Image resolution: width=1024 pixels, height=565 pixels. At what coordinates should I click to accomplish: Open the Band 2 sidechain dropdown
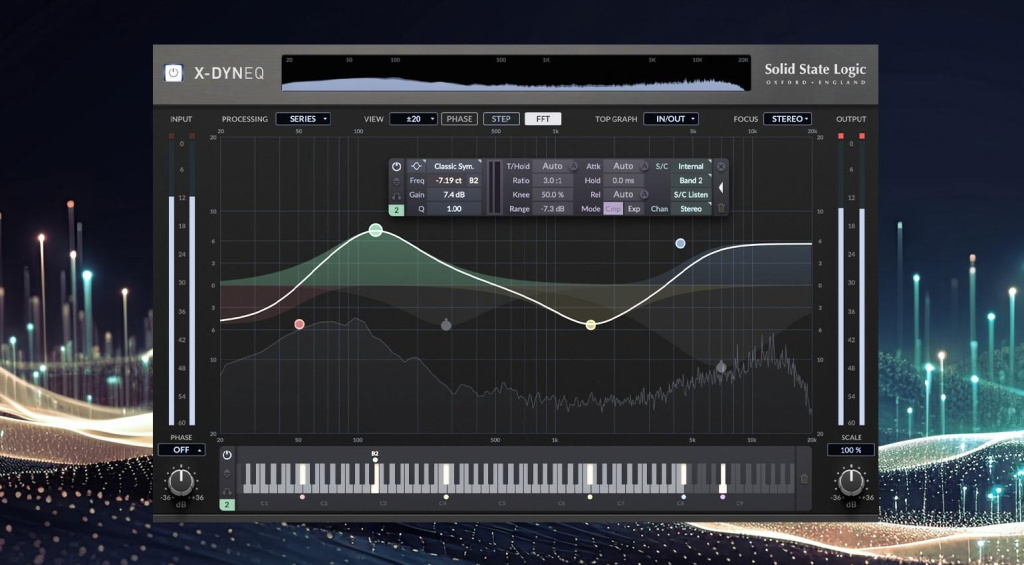[691, 181]
